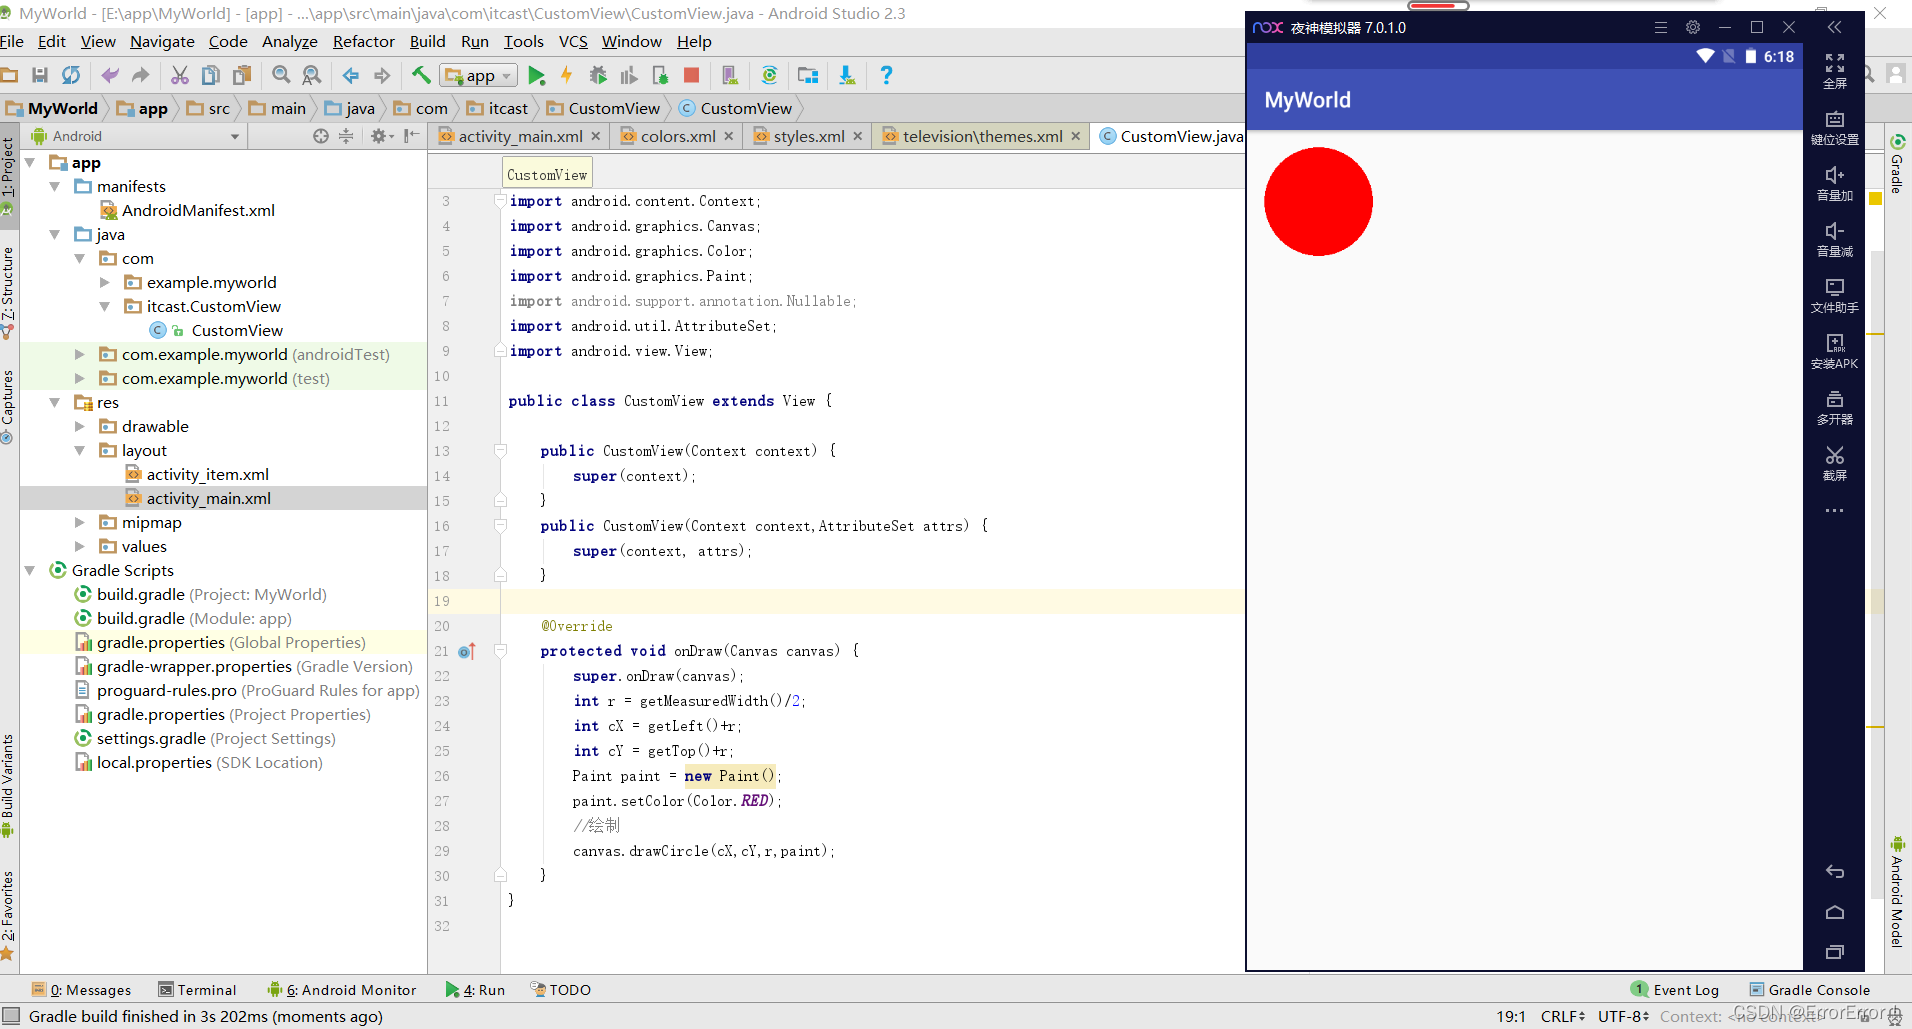
Task: Open the Build menu
Action: [427, 41]
